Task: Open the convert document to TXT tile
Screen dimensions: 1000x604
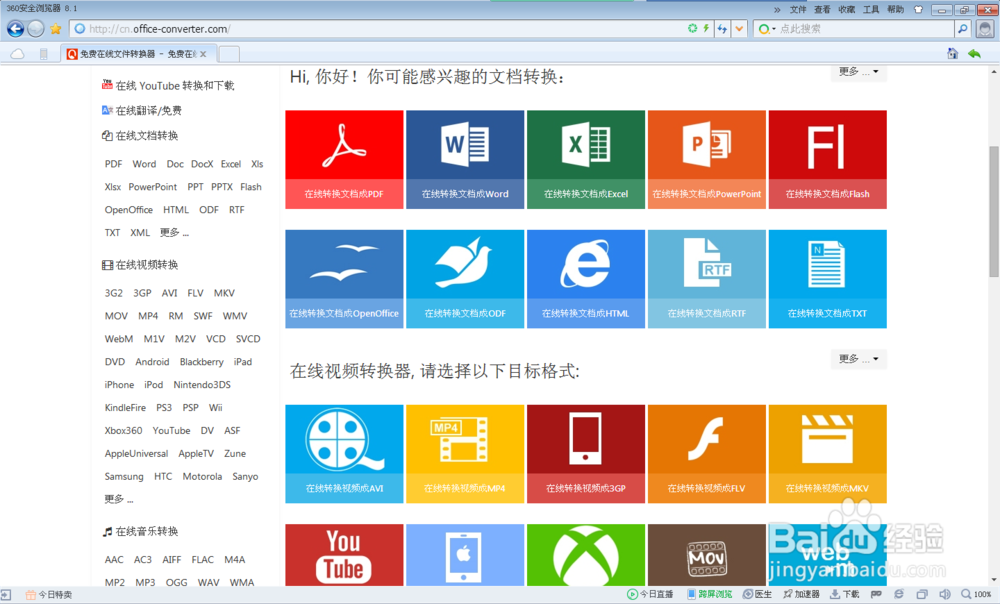Action: click(x=827, y=279)
